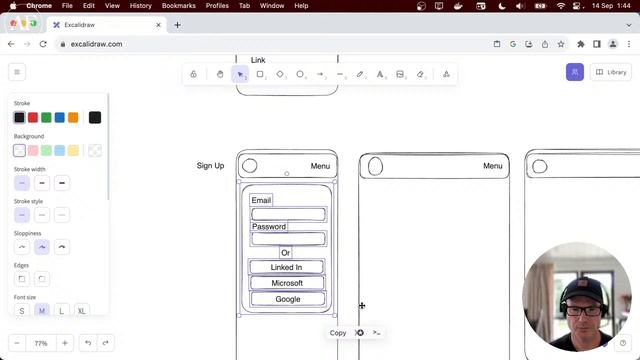Image resolution: width=640 pixels, height=360 pixels.
Task: Set sloppiness to architect
Action: click(x=22, y=247)
